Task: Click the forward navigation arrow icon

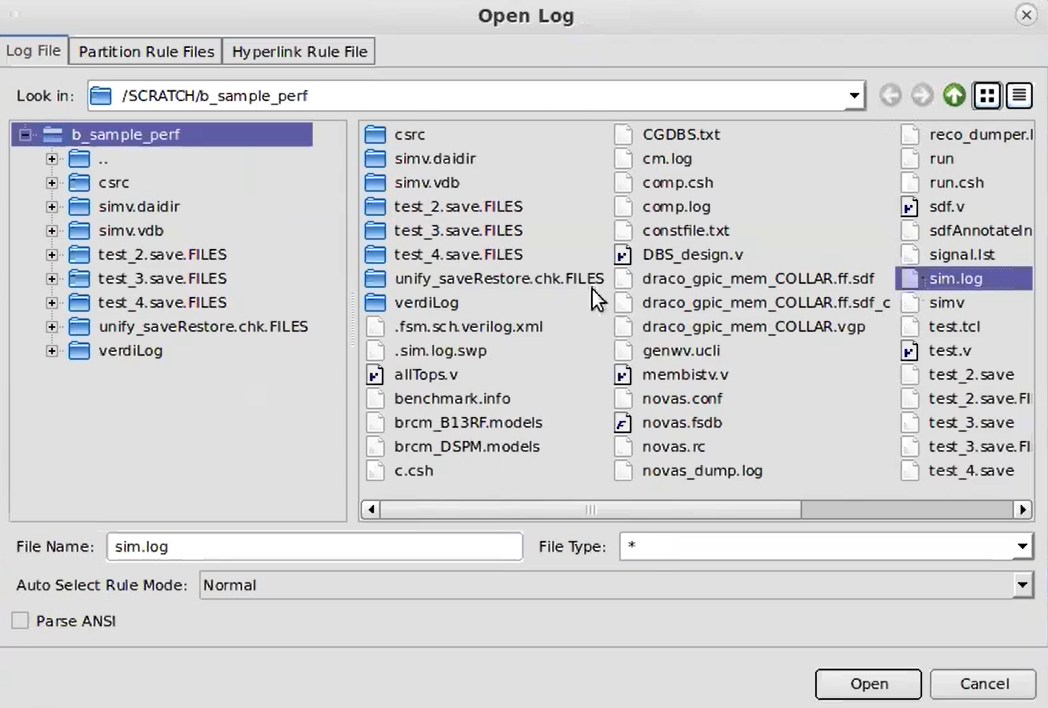Action: pyautogui.click(x=922, y=96)
